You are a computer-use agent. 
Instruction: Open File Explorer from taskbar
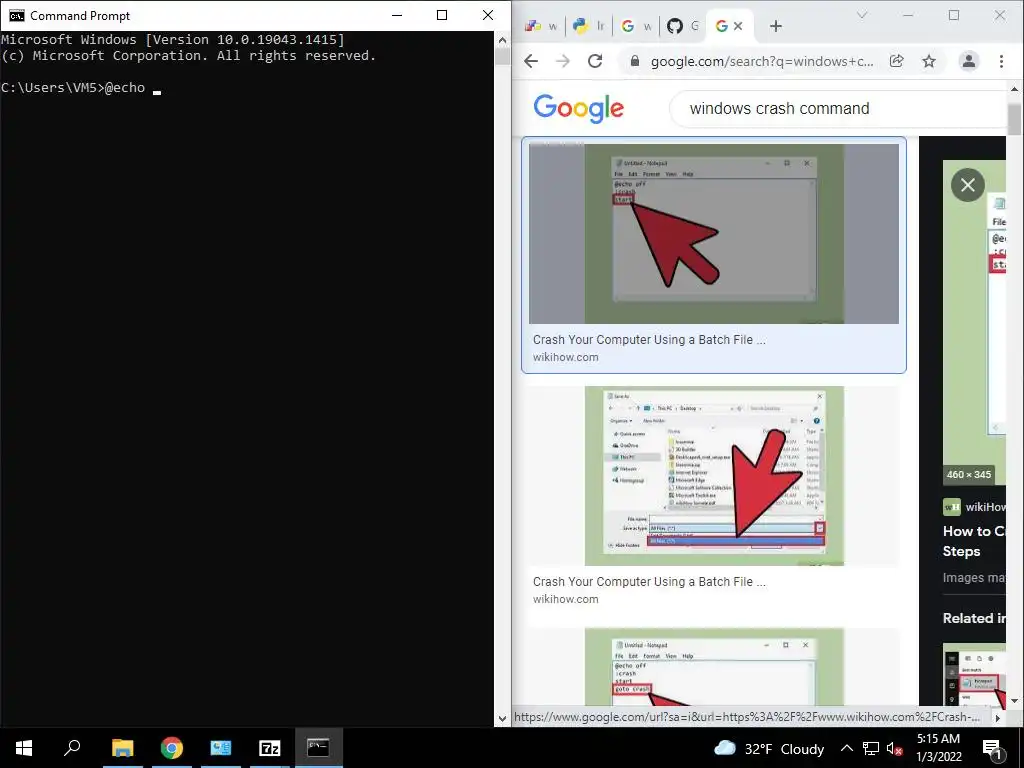pos(122,748)
